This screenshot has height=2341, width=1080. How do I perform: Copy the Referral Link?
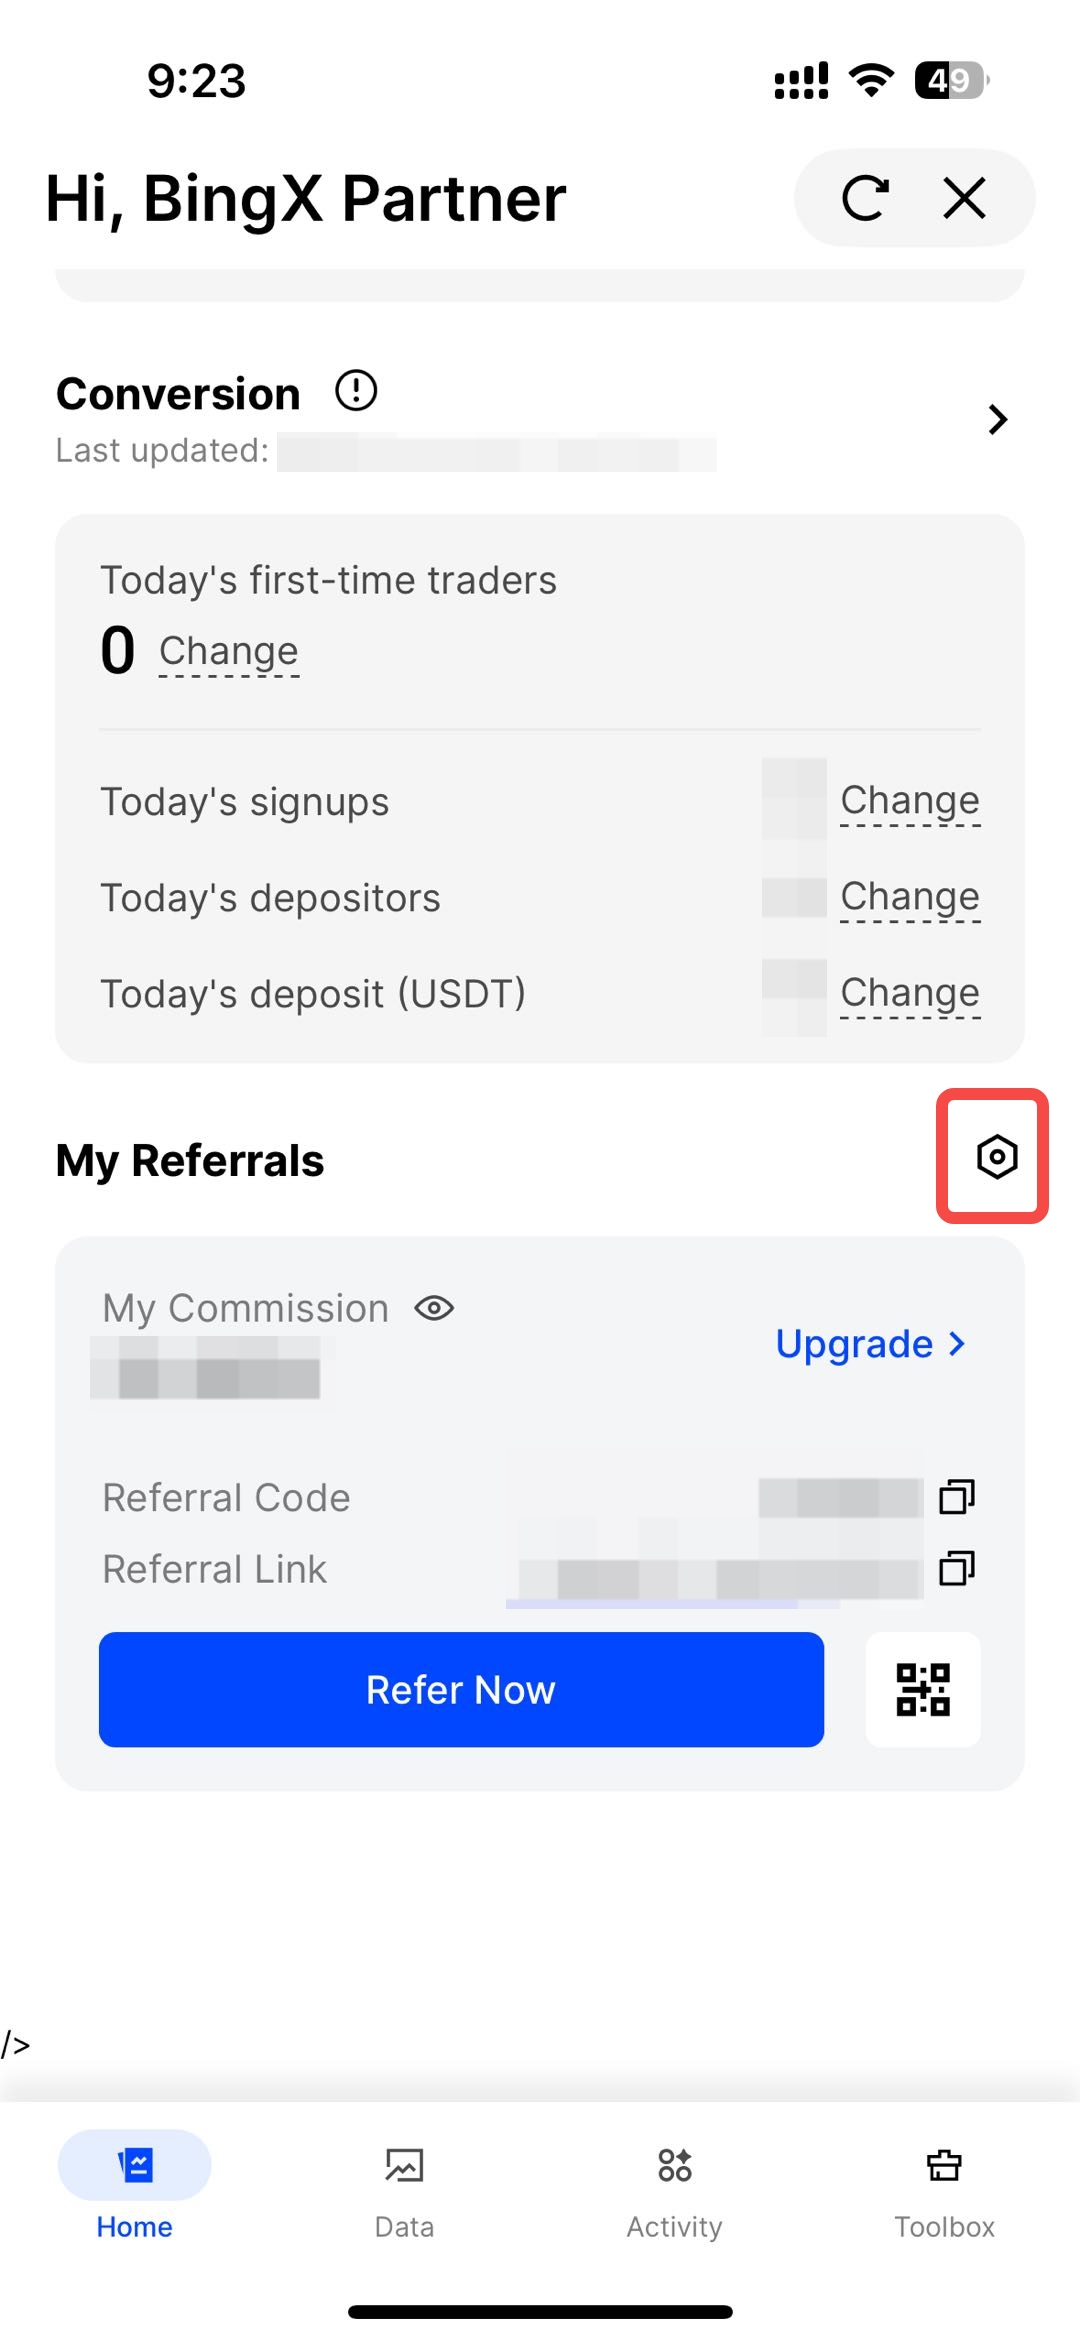(x=957, y=1568)
